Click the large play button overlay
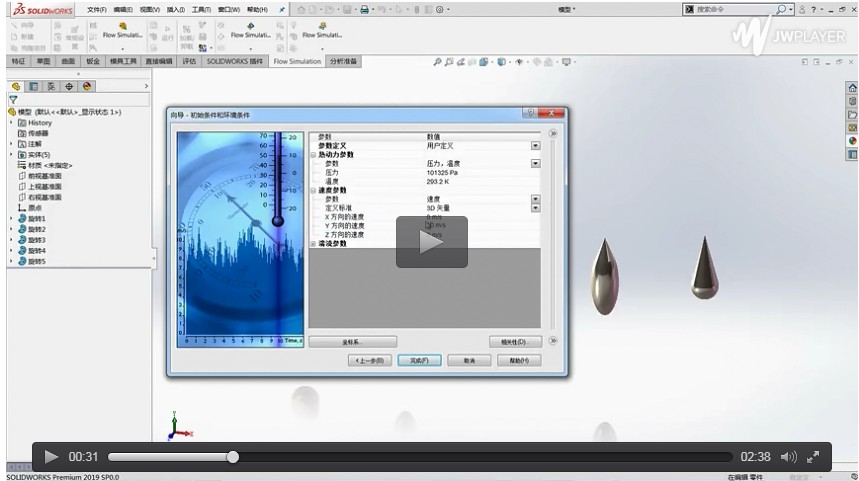Image resolution: width=859 pixels, height=481 pixels. [x=431, y=242]
